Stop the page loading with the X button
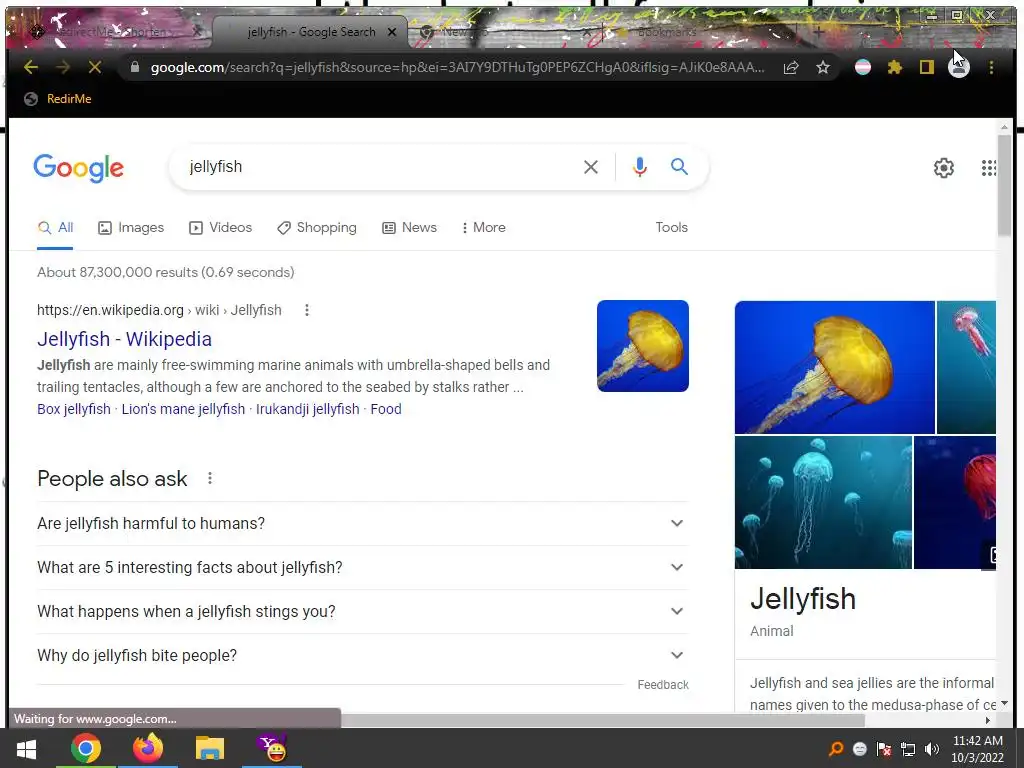1024x768 pixels. [95, 67]
